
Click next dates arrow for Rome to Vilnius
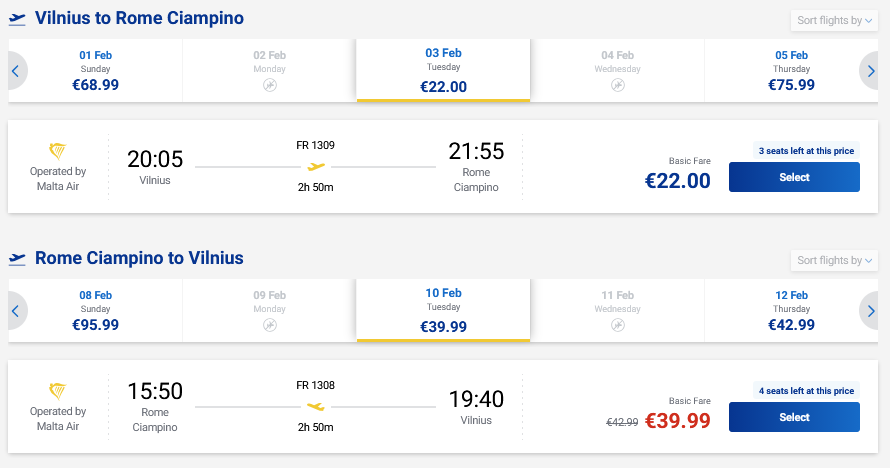[873, 311]
